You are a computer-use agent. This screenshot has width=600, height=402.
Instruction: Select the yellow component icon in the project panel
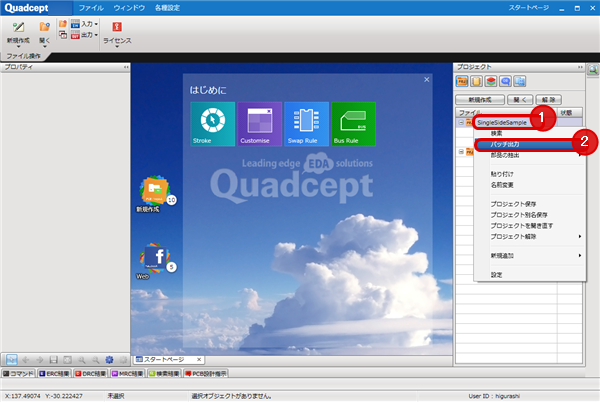click(x=476, y=81)
